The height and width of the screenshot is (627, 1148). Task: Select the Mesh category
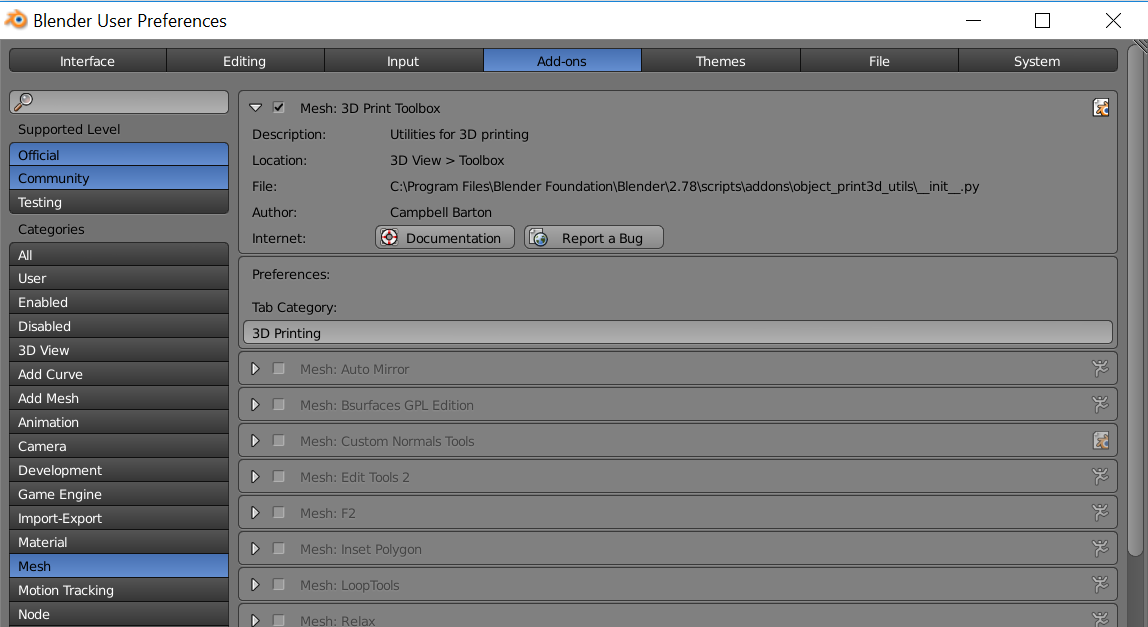tap(119, 566)
